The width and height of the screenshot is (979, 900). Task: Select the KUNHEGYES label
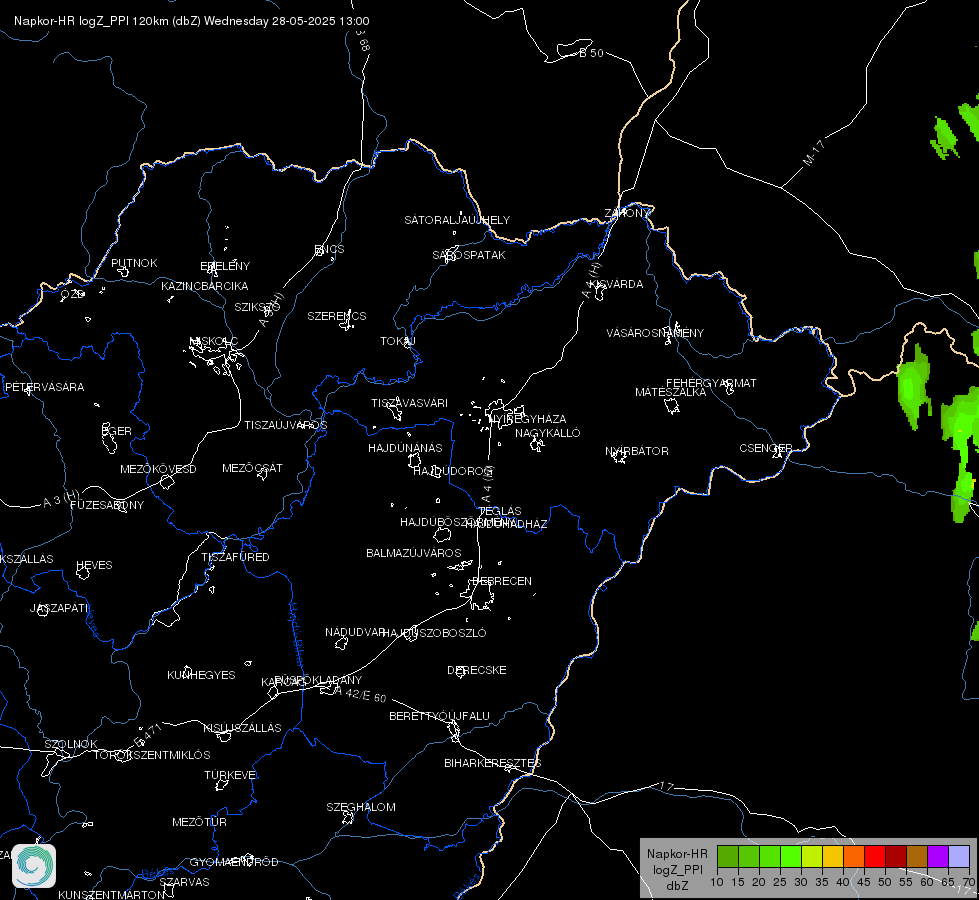pyautogui.click(x=201, y=675)
